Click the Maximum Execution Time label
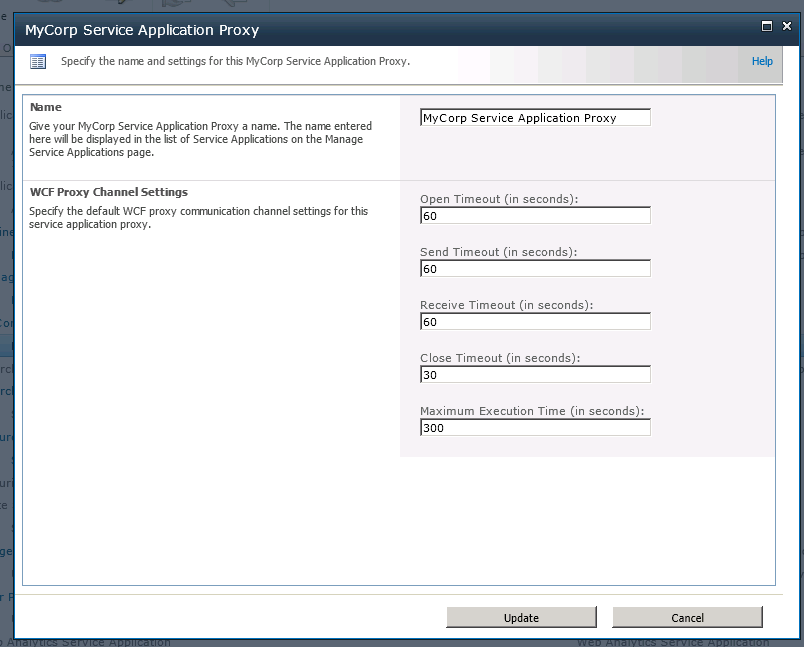This screenshot has height=647, width=804. tap(532, 411)
